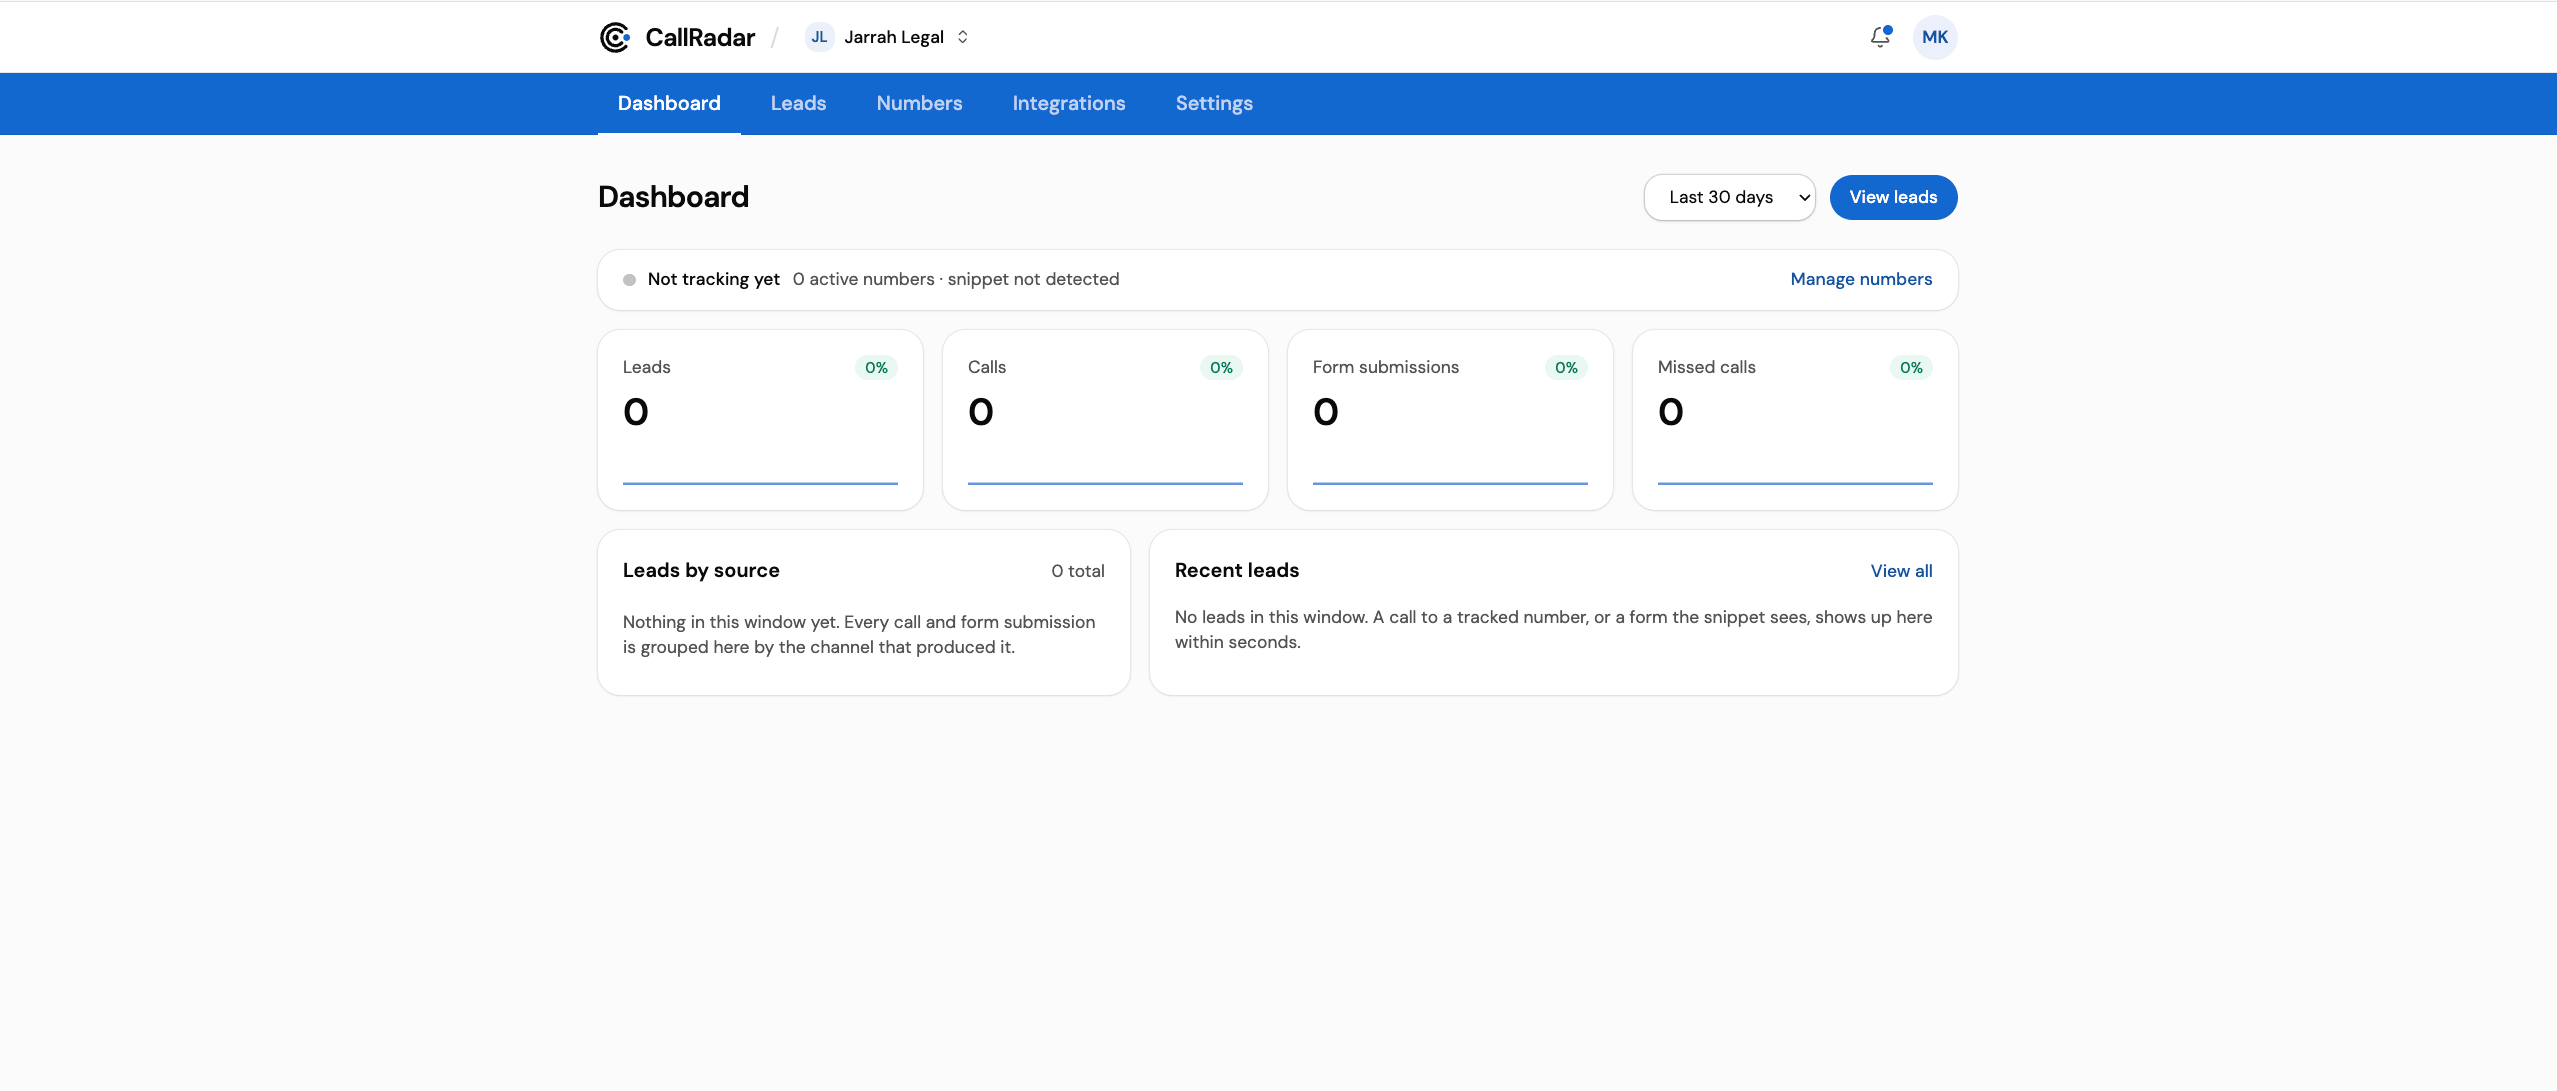Click the '0 active numbers · snippet not detected' text

pyautogui.click(x=955, y=279)
